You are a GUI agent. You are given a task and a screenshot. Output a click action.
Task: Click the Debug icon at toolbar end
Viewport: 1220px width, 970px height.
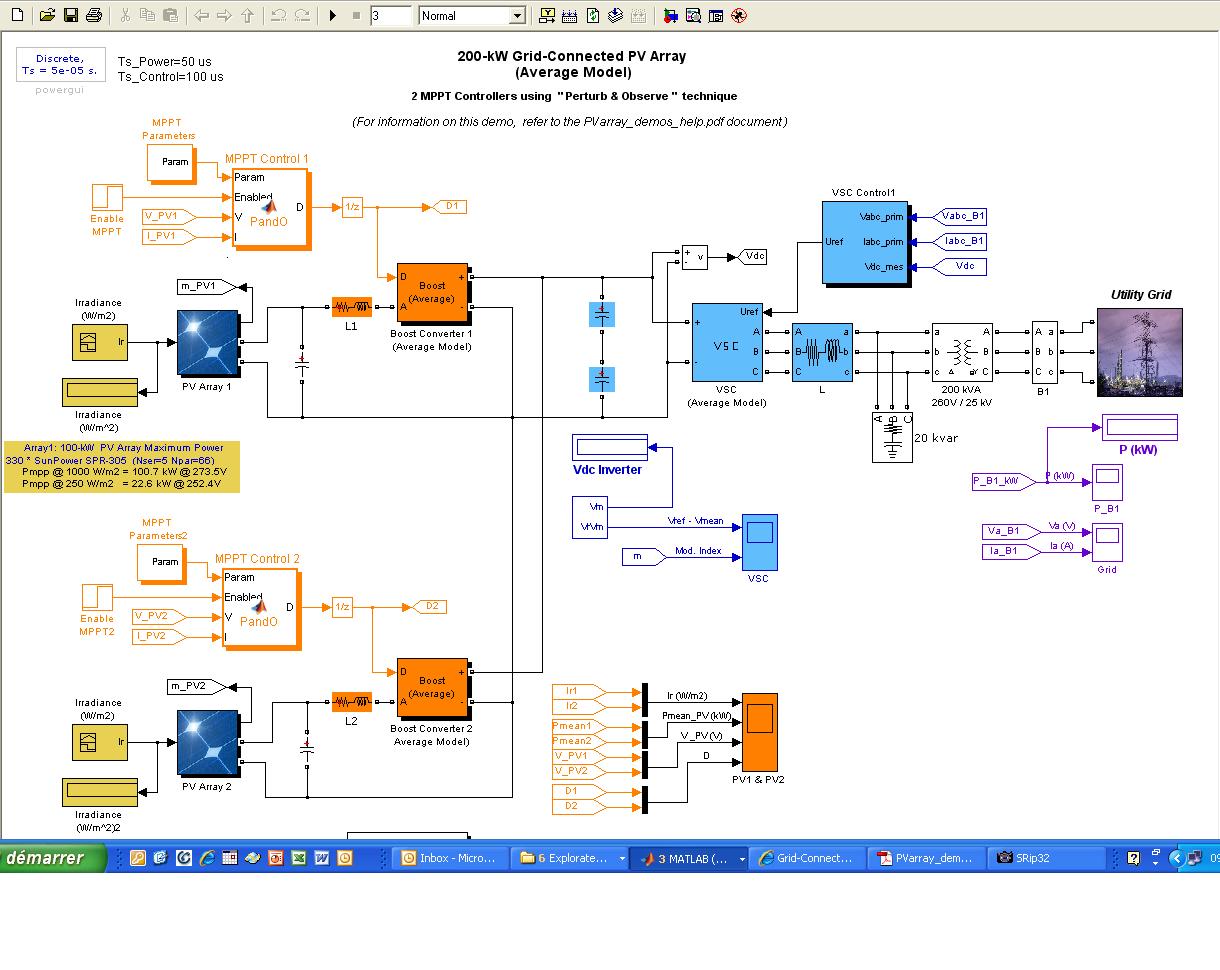(x=739, y=16)
